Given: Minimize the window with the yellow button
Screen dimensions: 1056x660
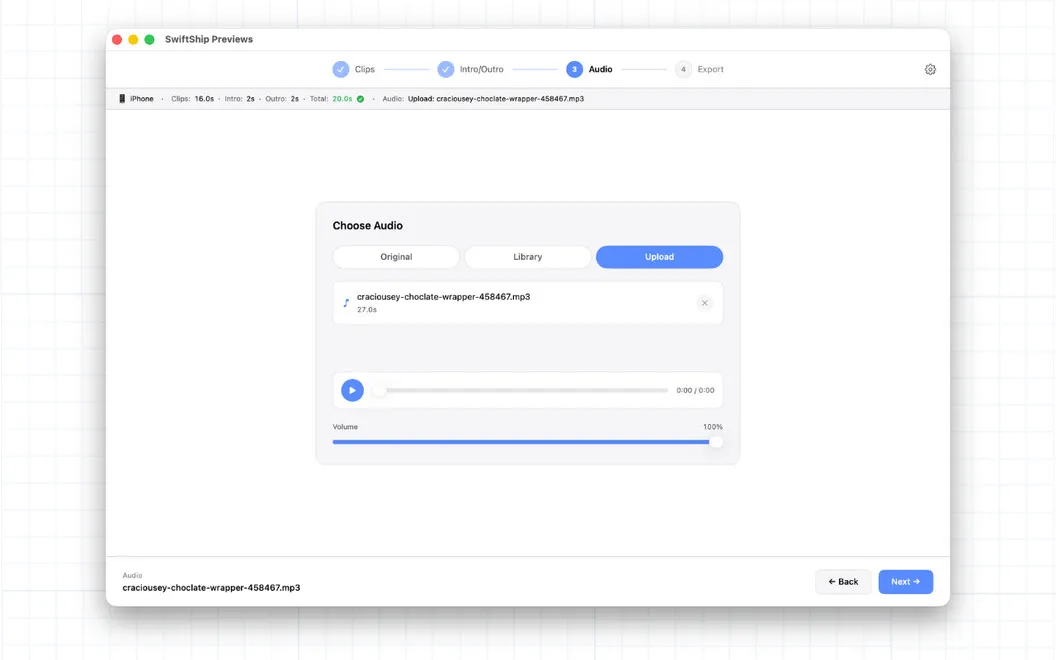Looking at the screenshot, I should [x=133, y=40].
